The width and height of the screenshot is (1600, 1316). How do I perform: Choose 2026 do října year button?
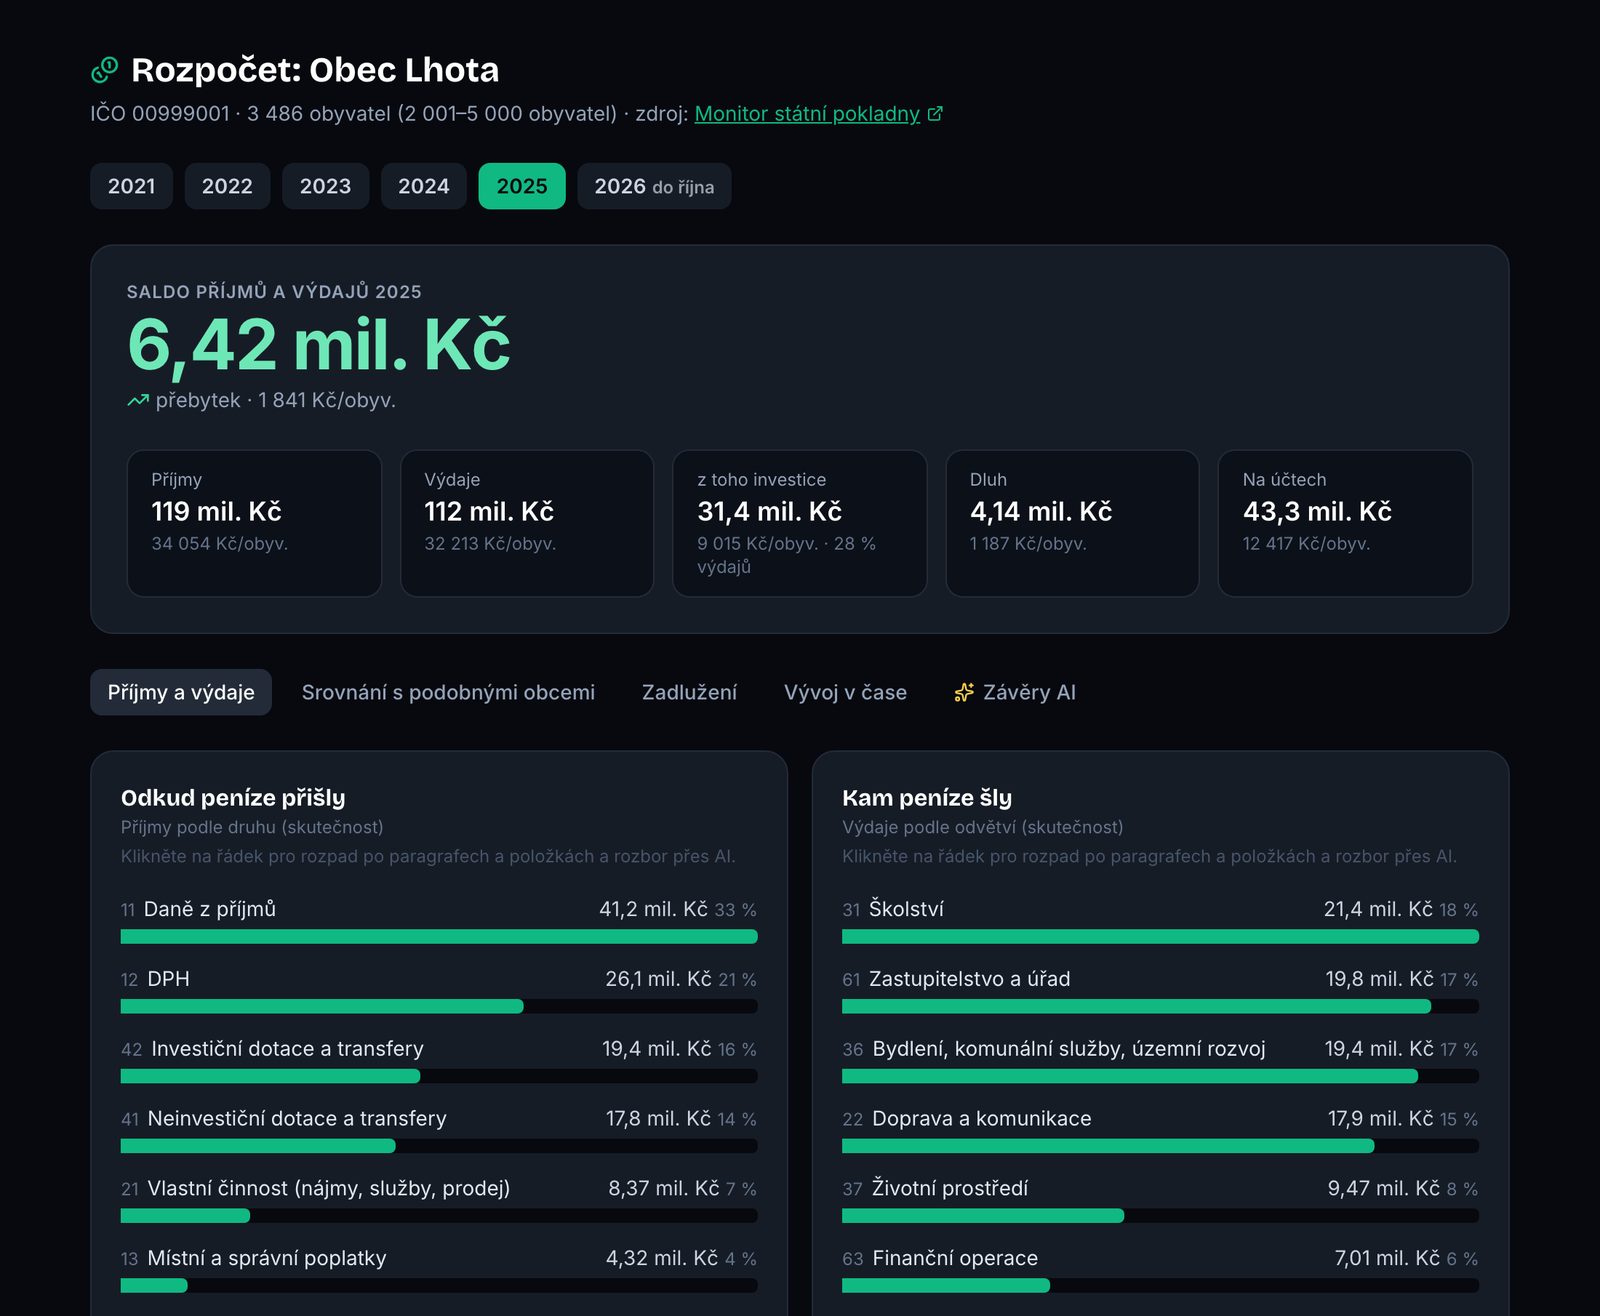(654, 186)
